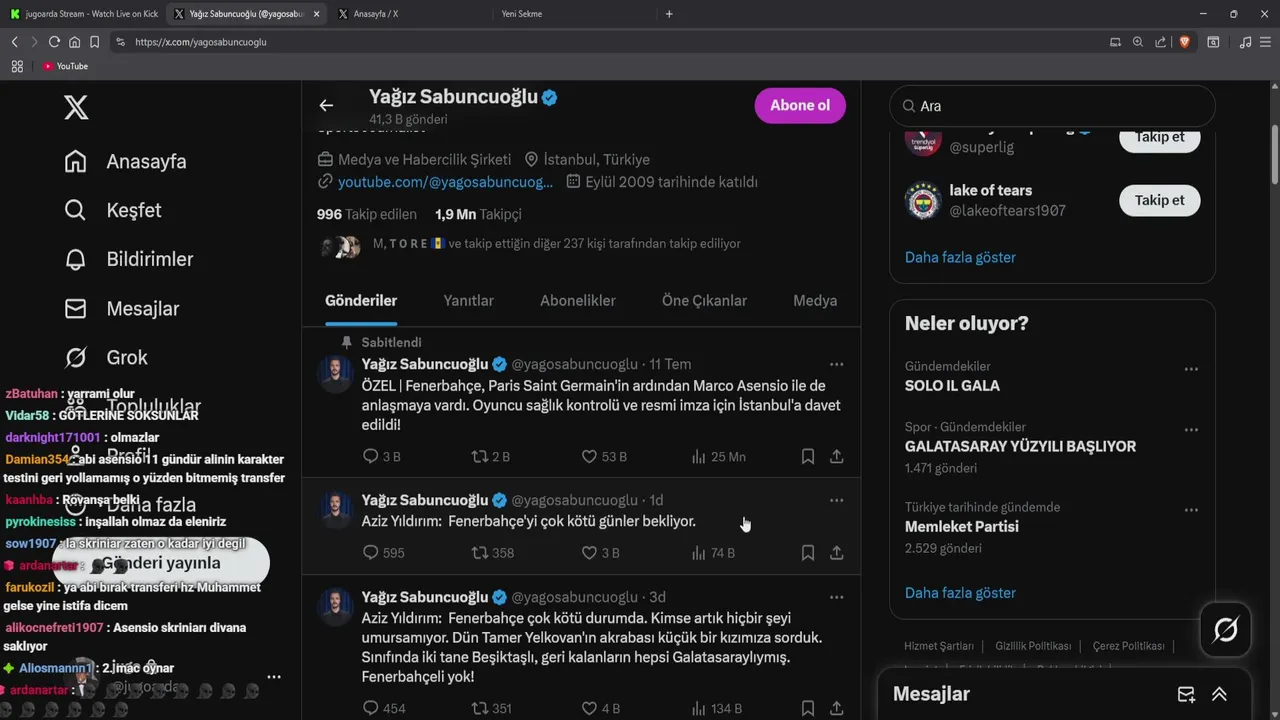Bookmark the pinned Asensio post

point(807,456)
